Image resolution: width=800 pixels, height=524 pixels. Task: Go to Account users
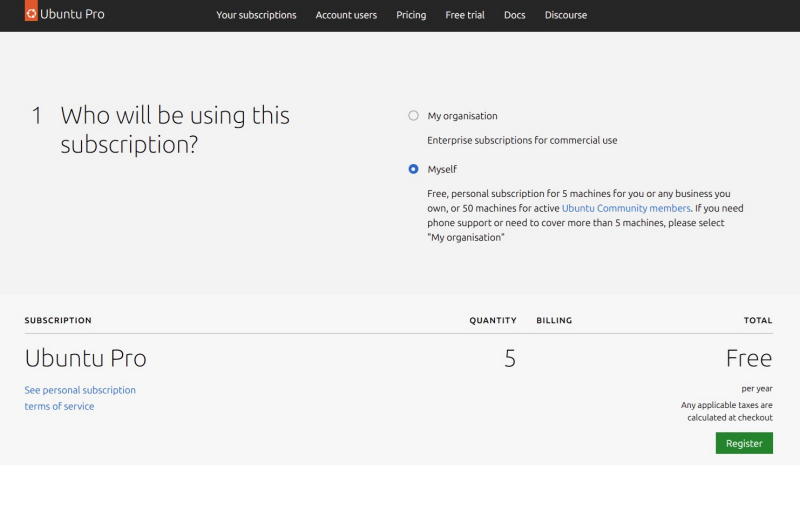tap(346, 15)
